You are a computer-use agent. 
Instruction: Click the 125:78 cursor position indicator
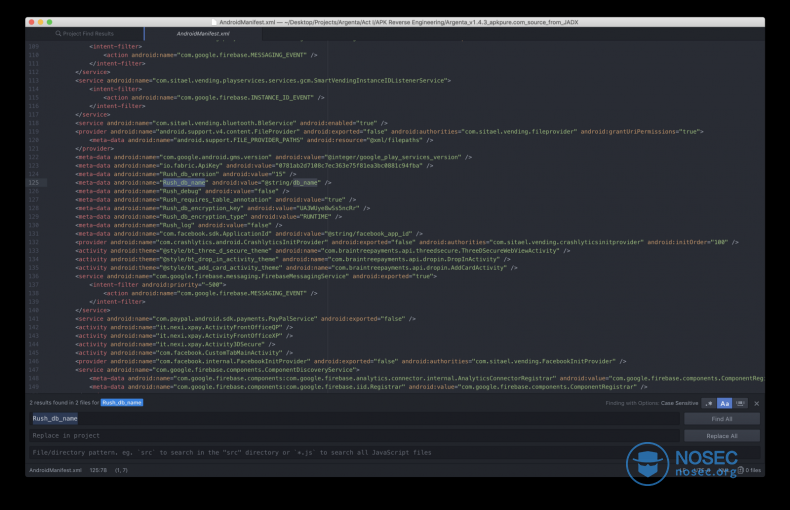point(98,470)
